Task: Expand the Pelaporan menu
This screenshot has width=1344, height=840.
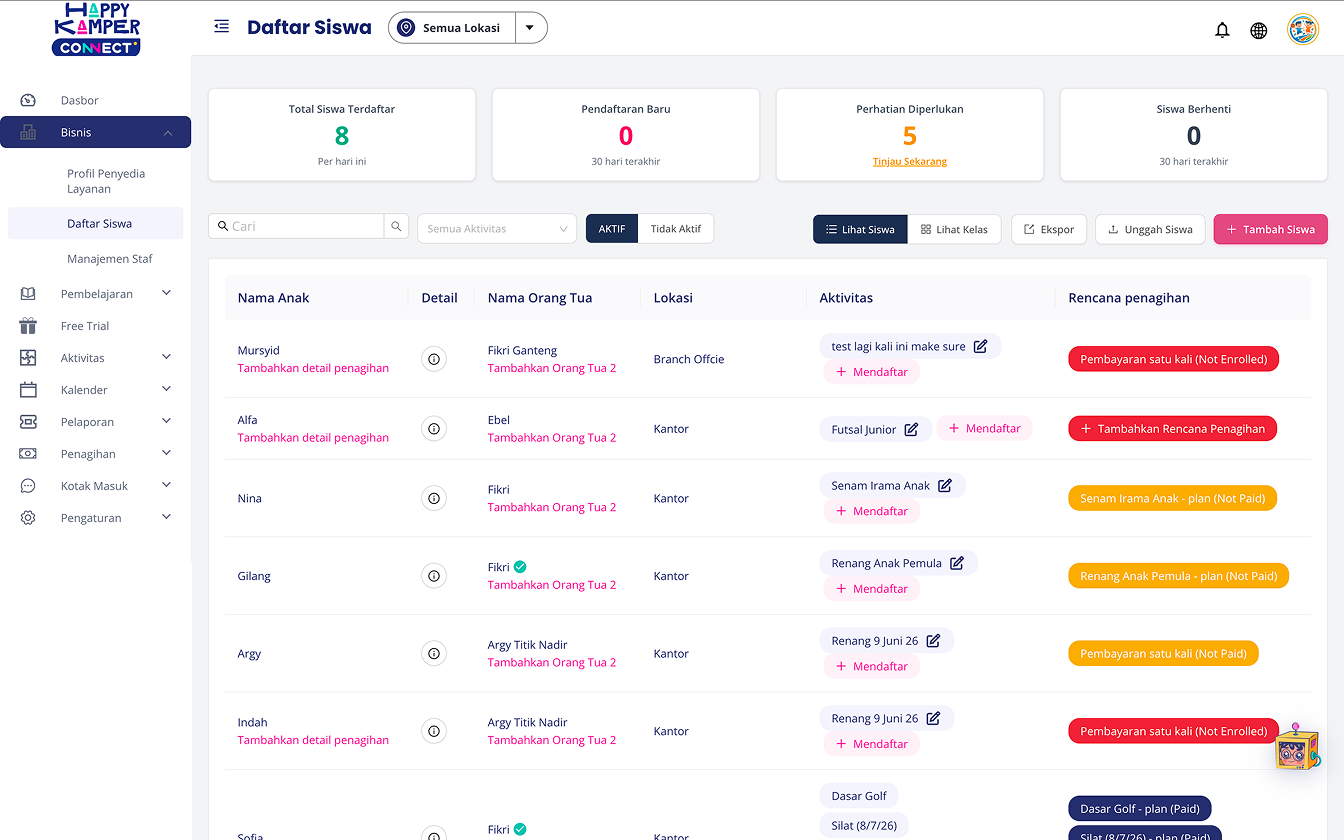Action: pyautogui.click(x=95, y=422)
